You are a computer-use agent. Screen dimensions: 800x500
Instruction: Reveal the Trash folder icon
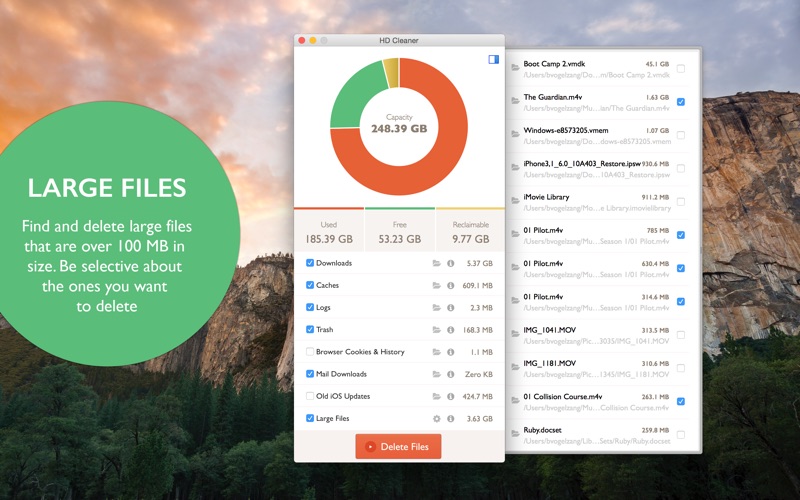(436, 330)
